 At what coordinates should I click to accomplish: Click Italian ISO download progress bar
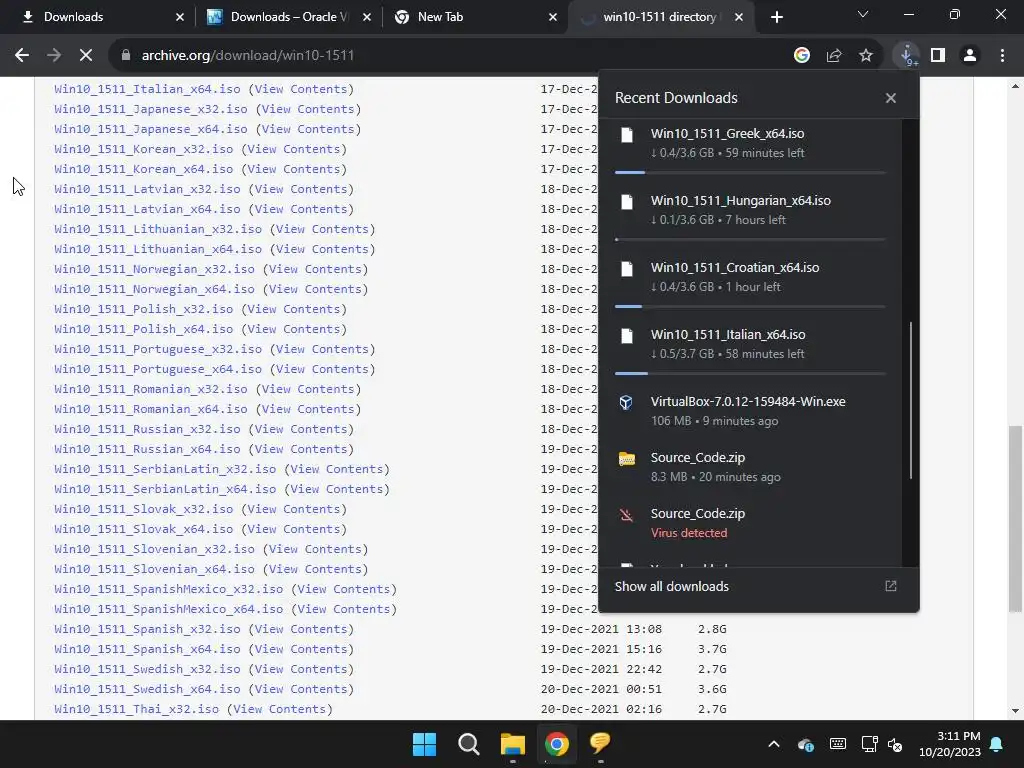tap(750, 374)
